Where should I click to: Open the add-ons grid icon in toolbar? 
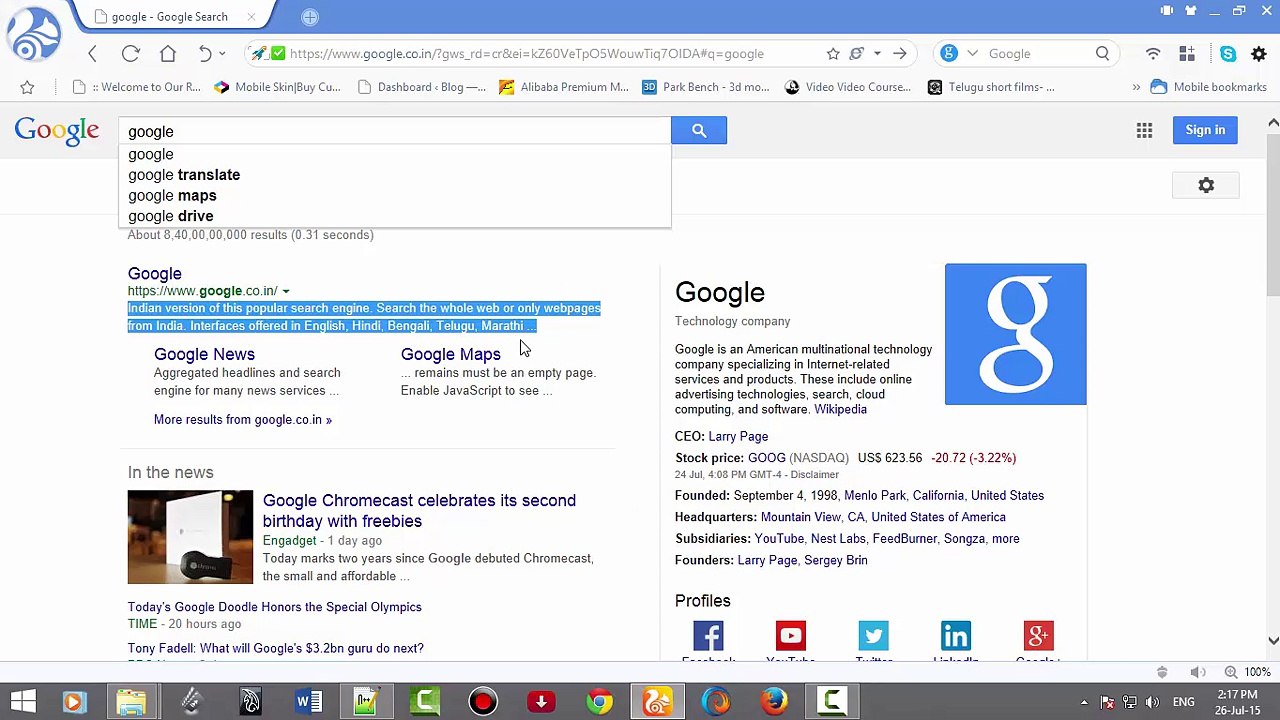coord(1187,54)
